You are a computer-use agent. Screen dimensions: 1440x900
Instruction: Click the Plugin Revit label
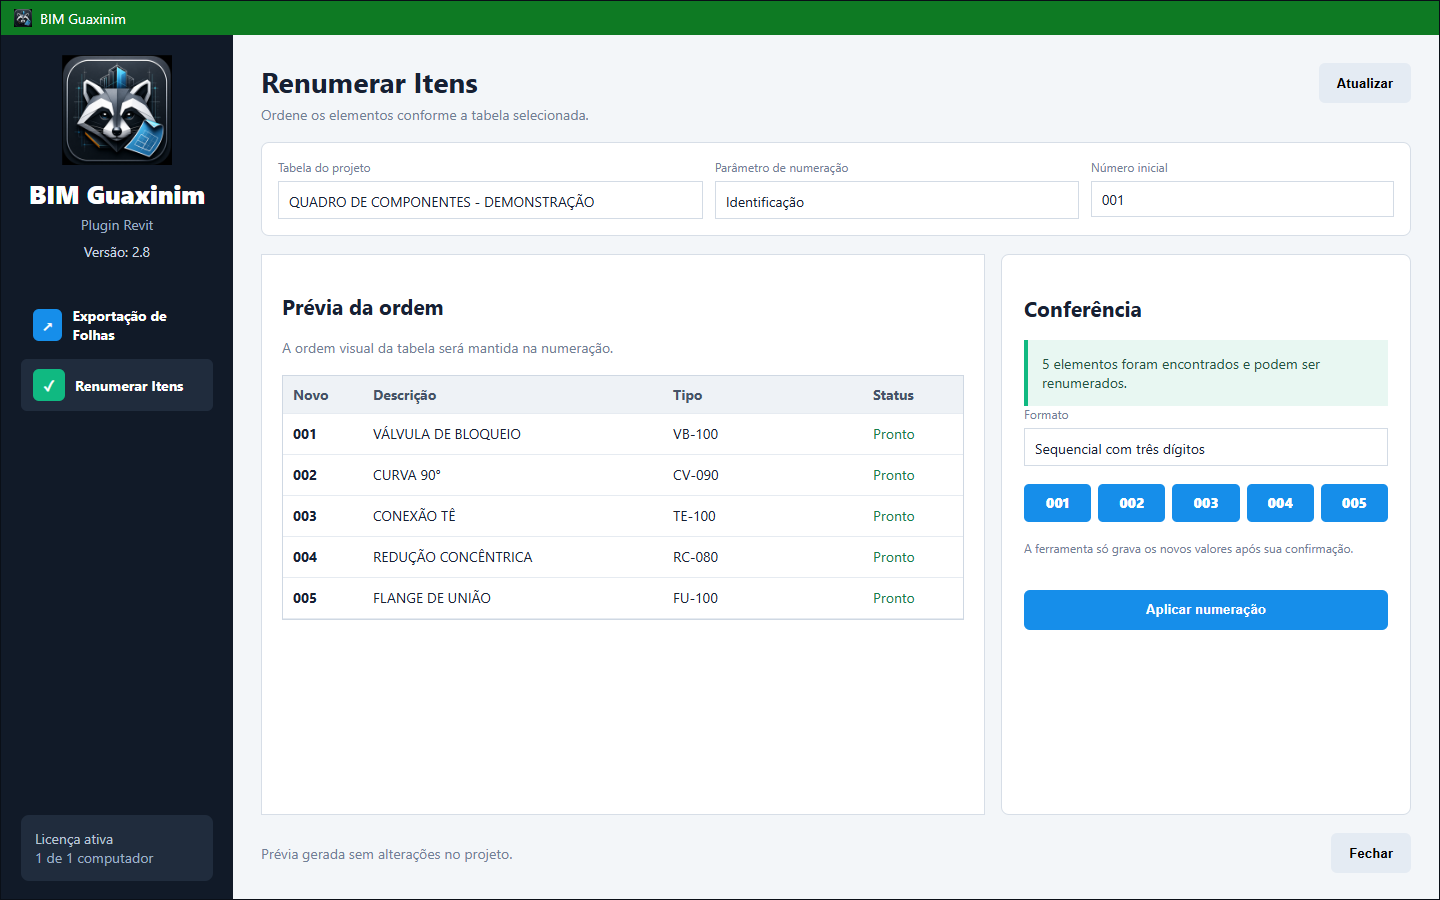[117, 225]
